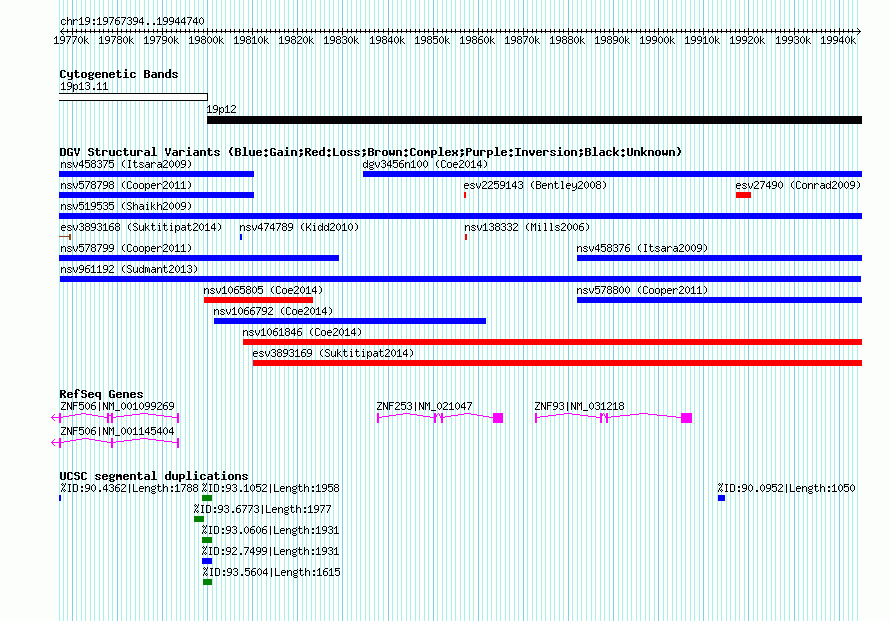Select the green %ID:93.0606 duplication block

pos(207,540)
